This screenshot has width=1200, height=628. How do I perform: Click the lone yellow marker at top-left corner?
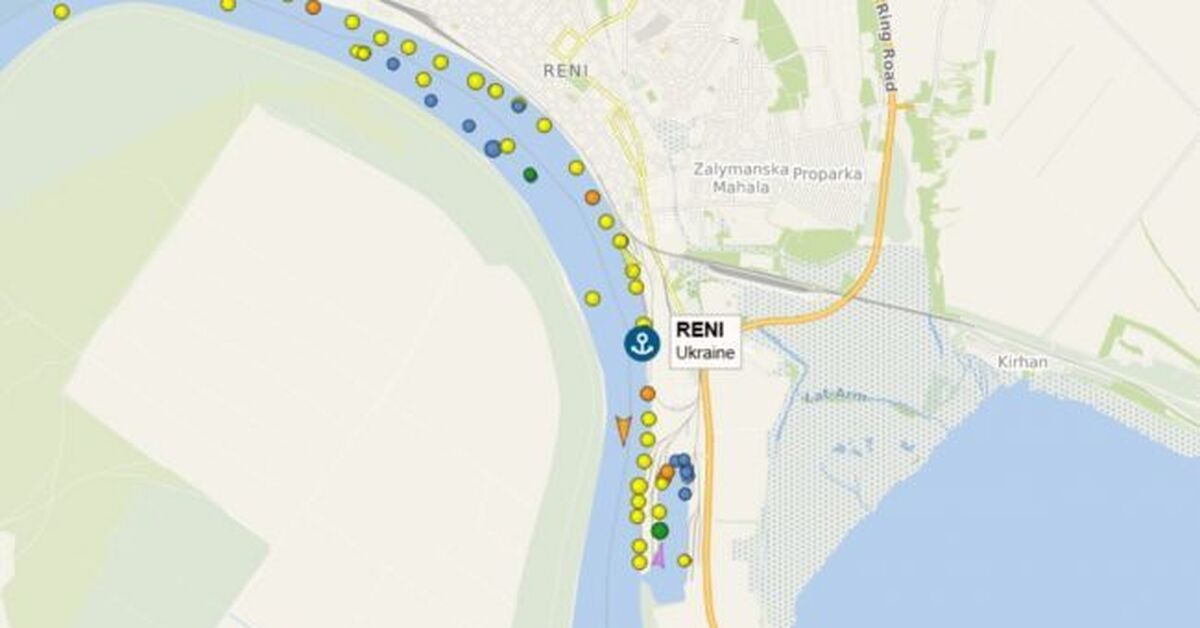pyautogui.click(x=61, y=12)
